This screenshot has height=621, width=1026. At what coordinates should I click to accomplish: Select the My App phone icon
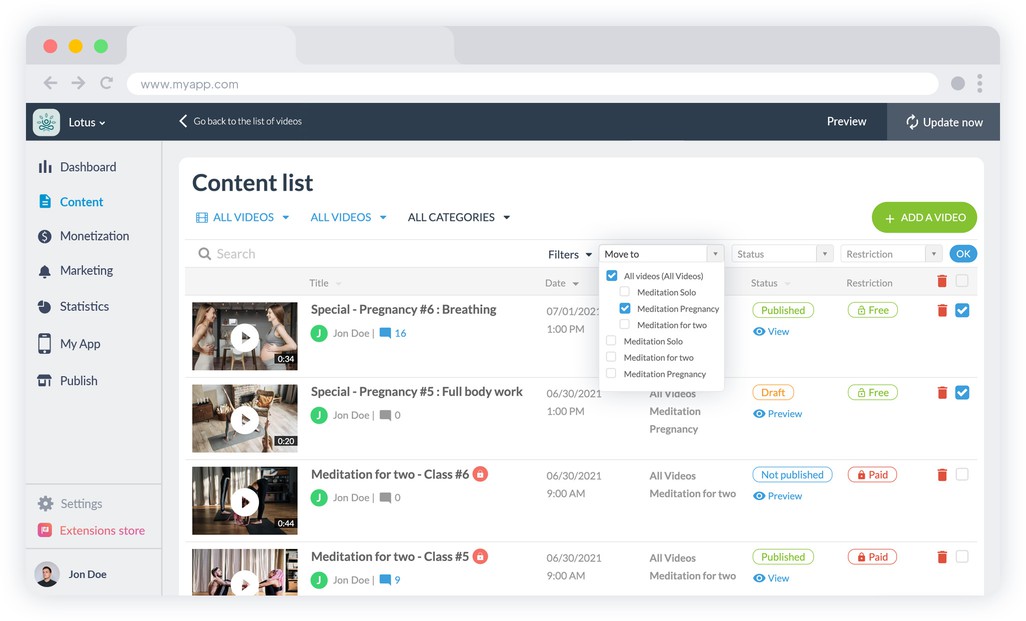(45, 344)
